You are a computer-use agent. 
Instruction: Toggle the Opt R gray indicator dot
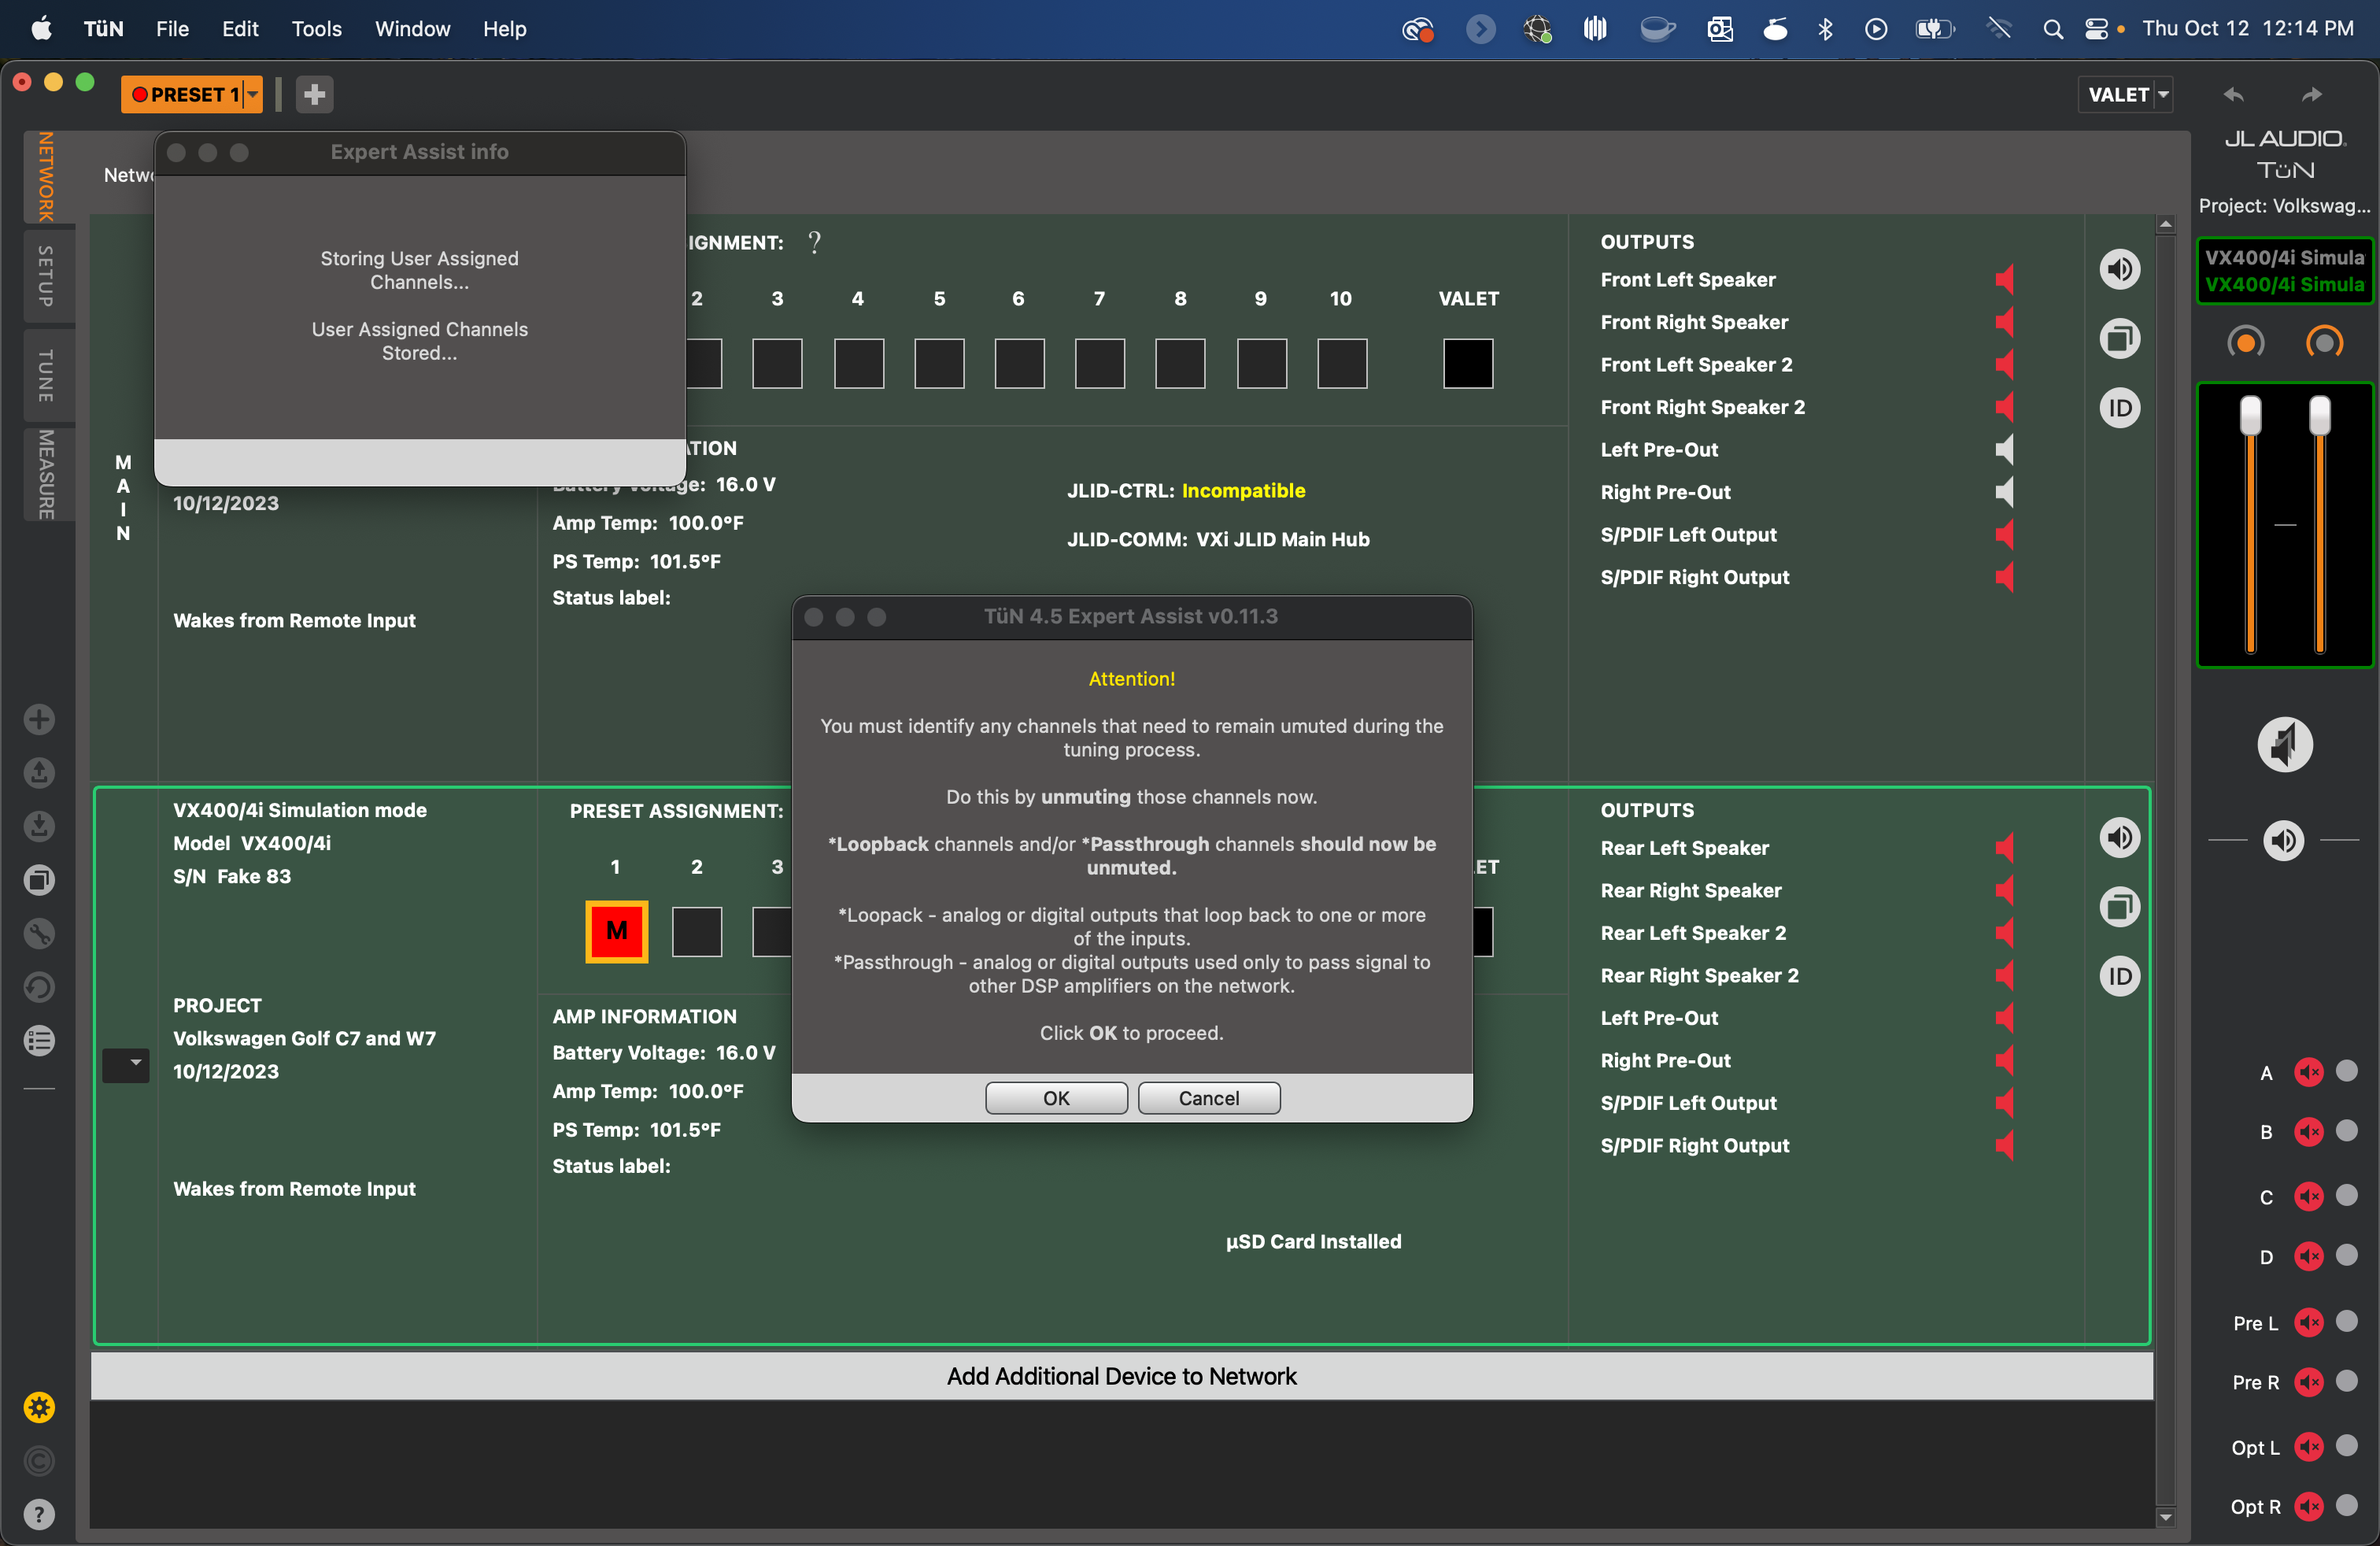pyautogui.click(x=2346, y=1504)
